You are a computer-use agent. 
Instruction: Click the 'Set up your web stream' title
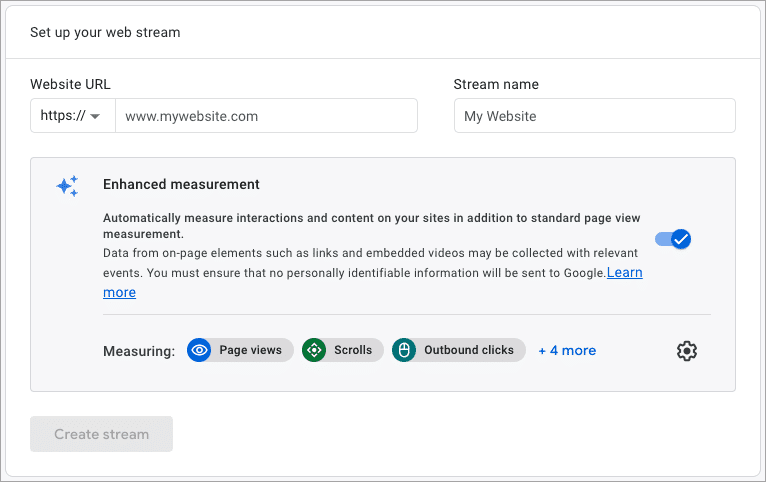click(105, 33)
